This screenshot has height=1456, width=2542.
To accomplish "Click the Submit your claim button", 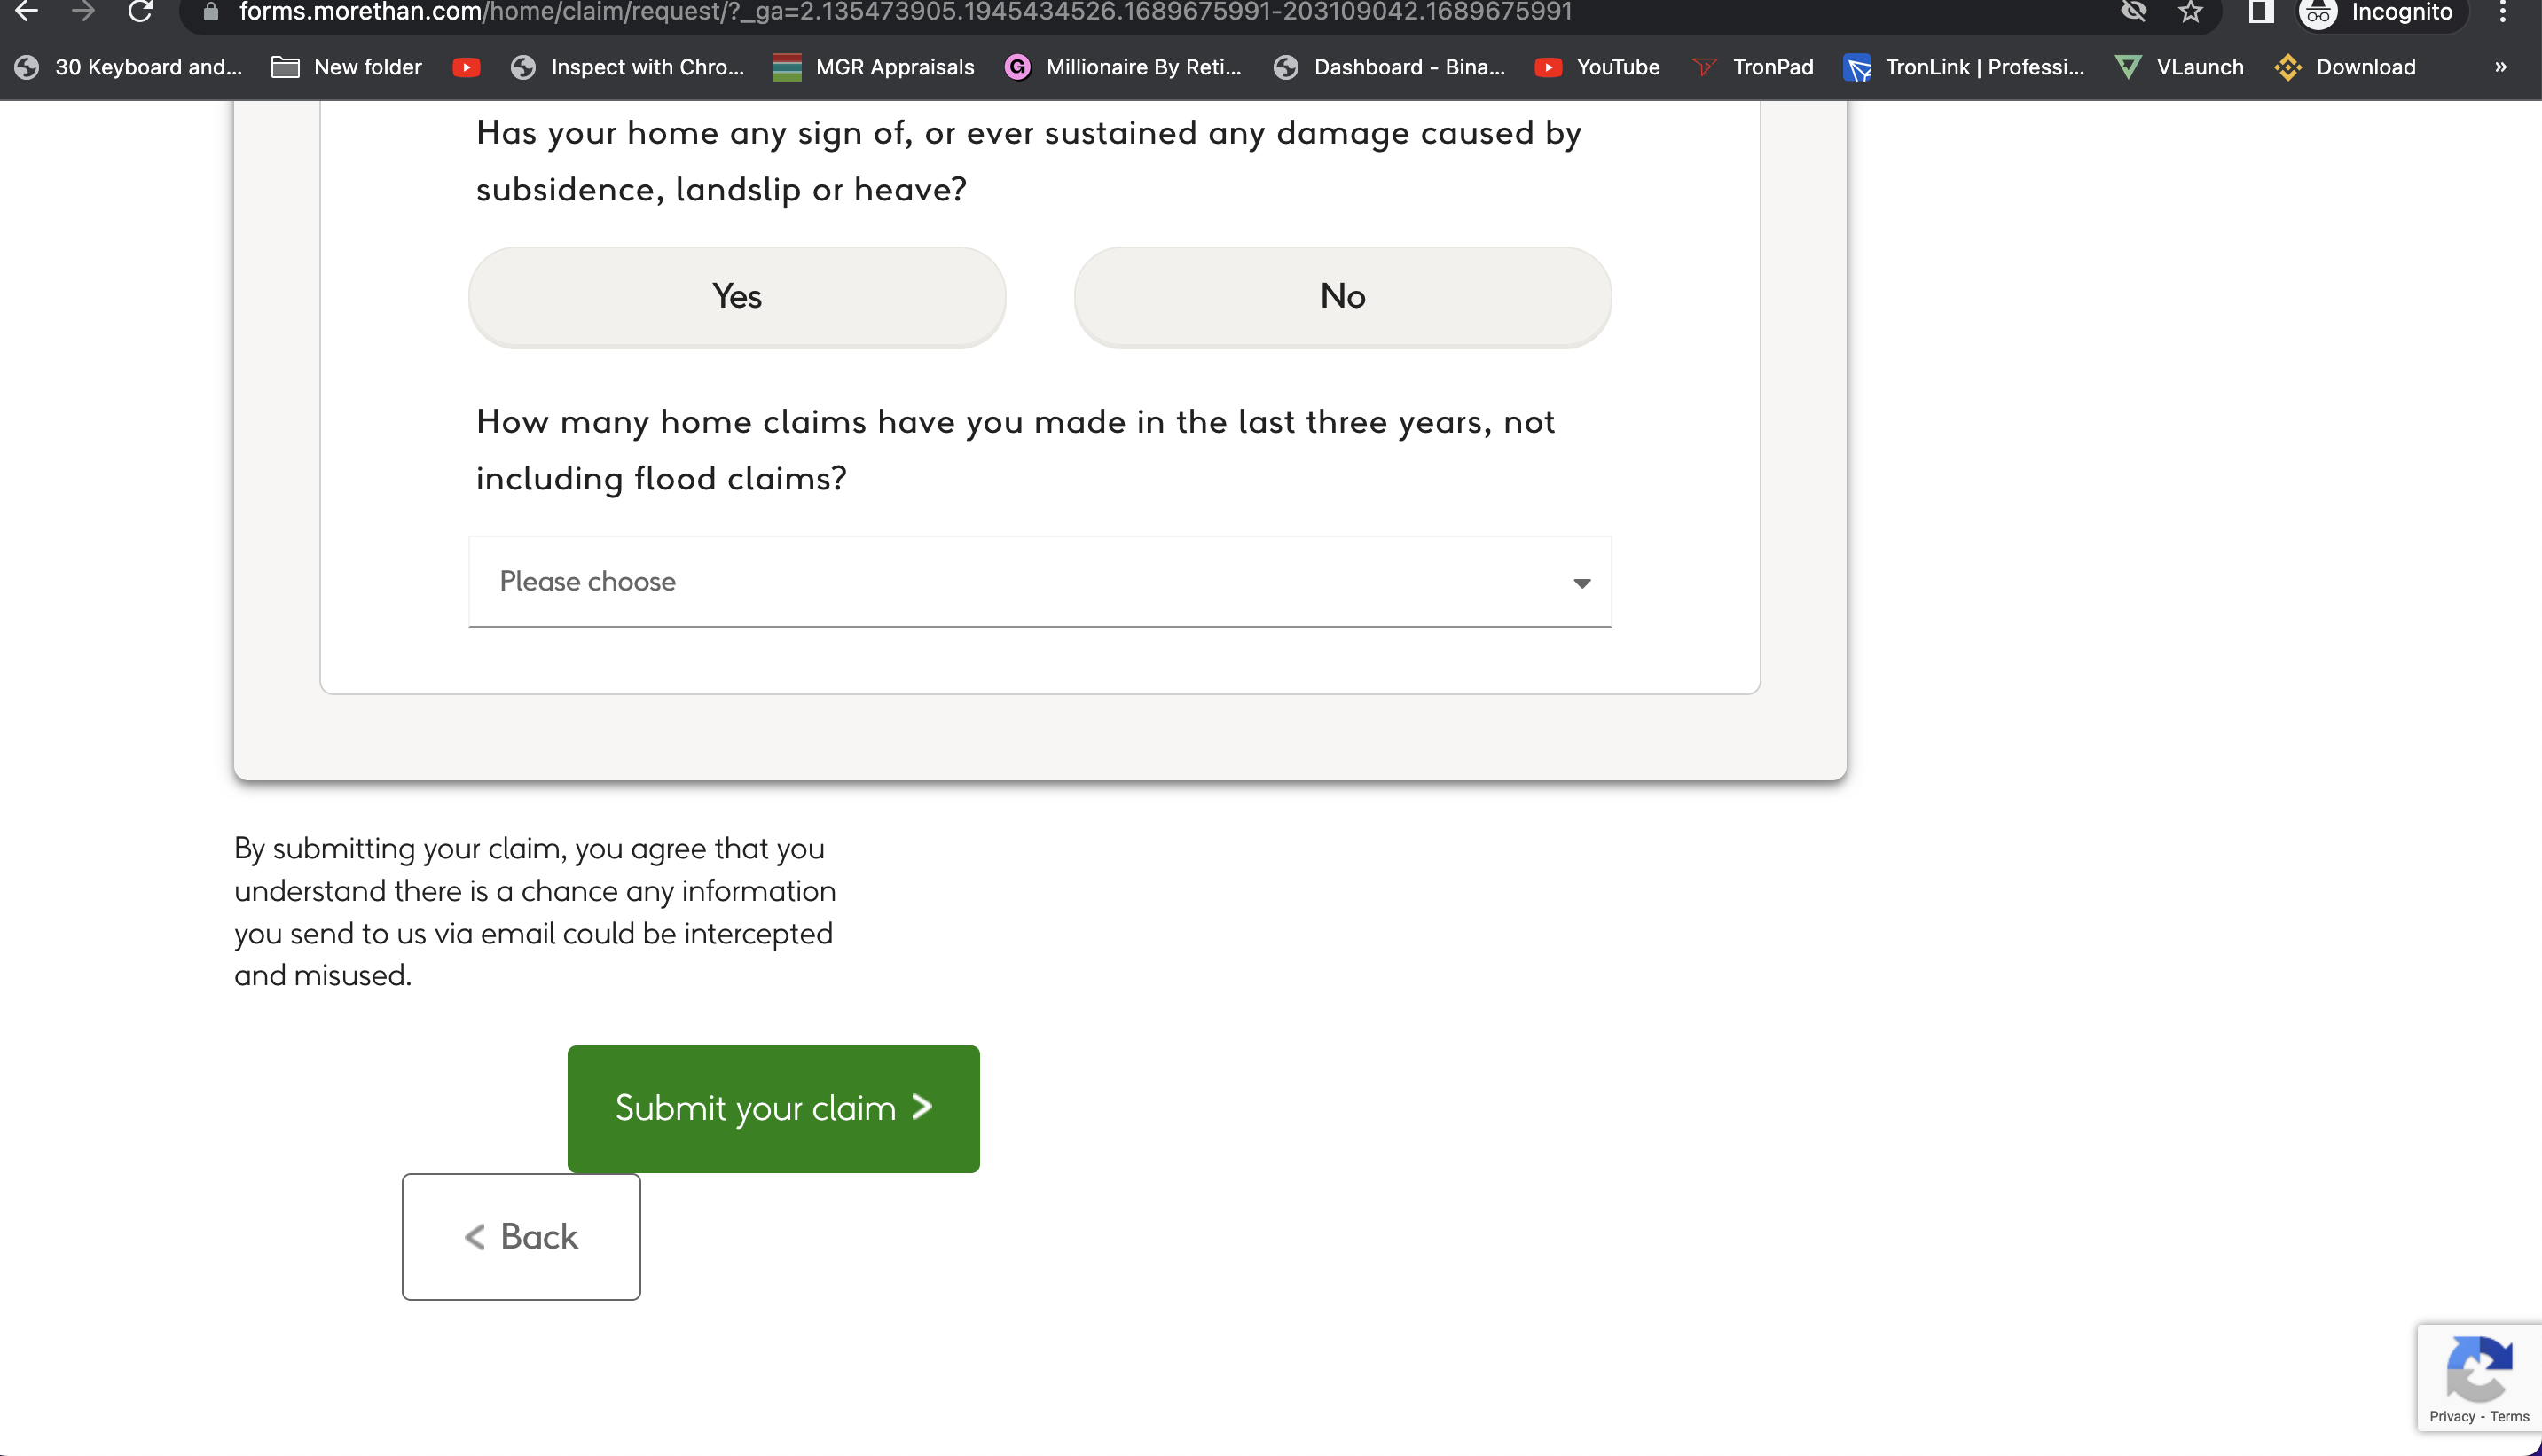I will coord(773,1108).
